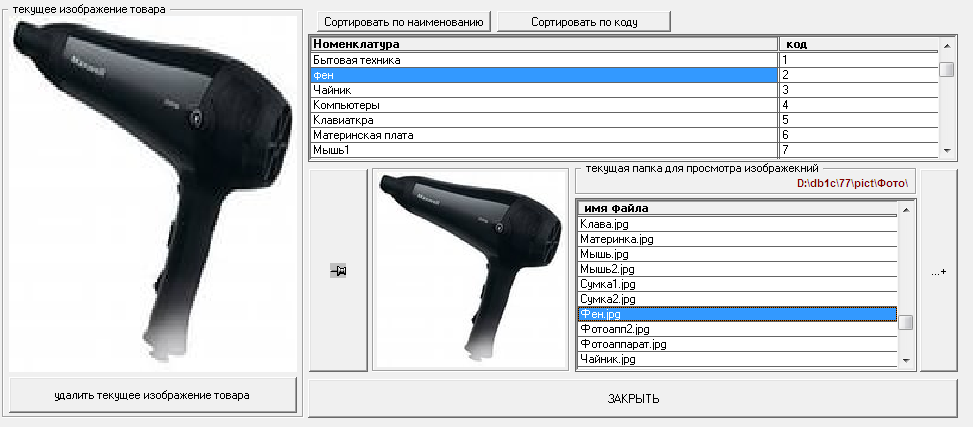This screenshot has width=973, height=427.
Task: Click scroll-down arrow of the nomenclature table
Action: point(946,150)
